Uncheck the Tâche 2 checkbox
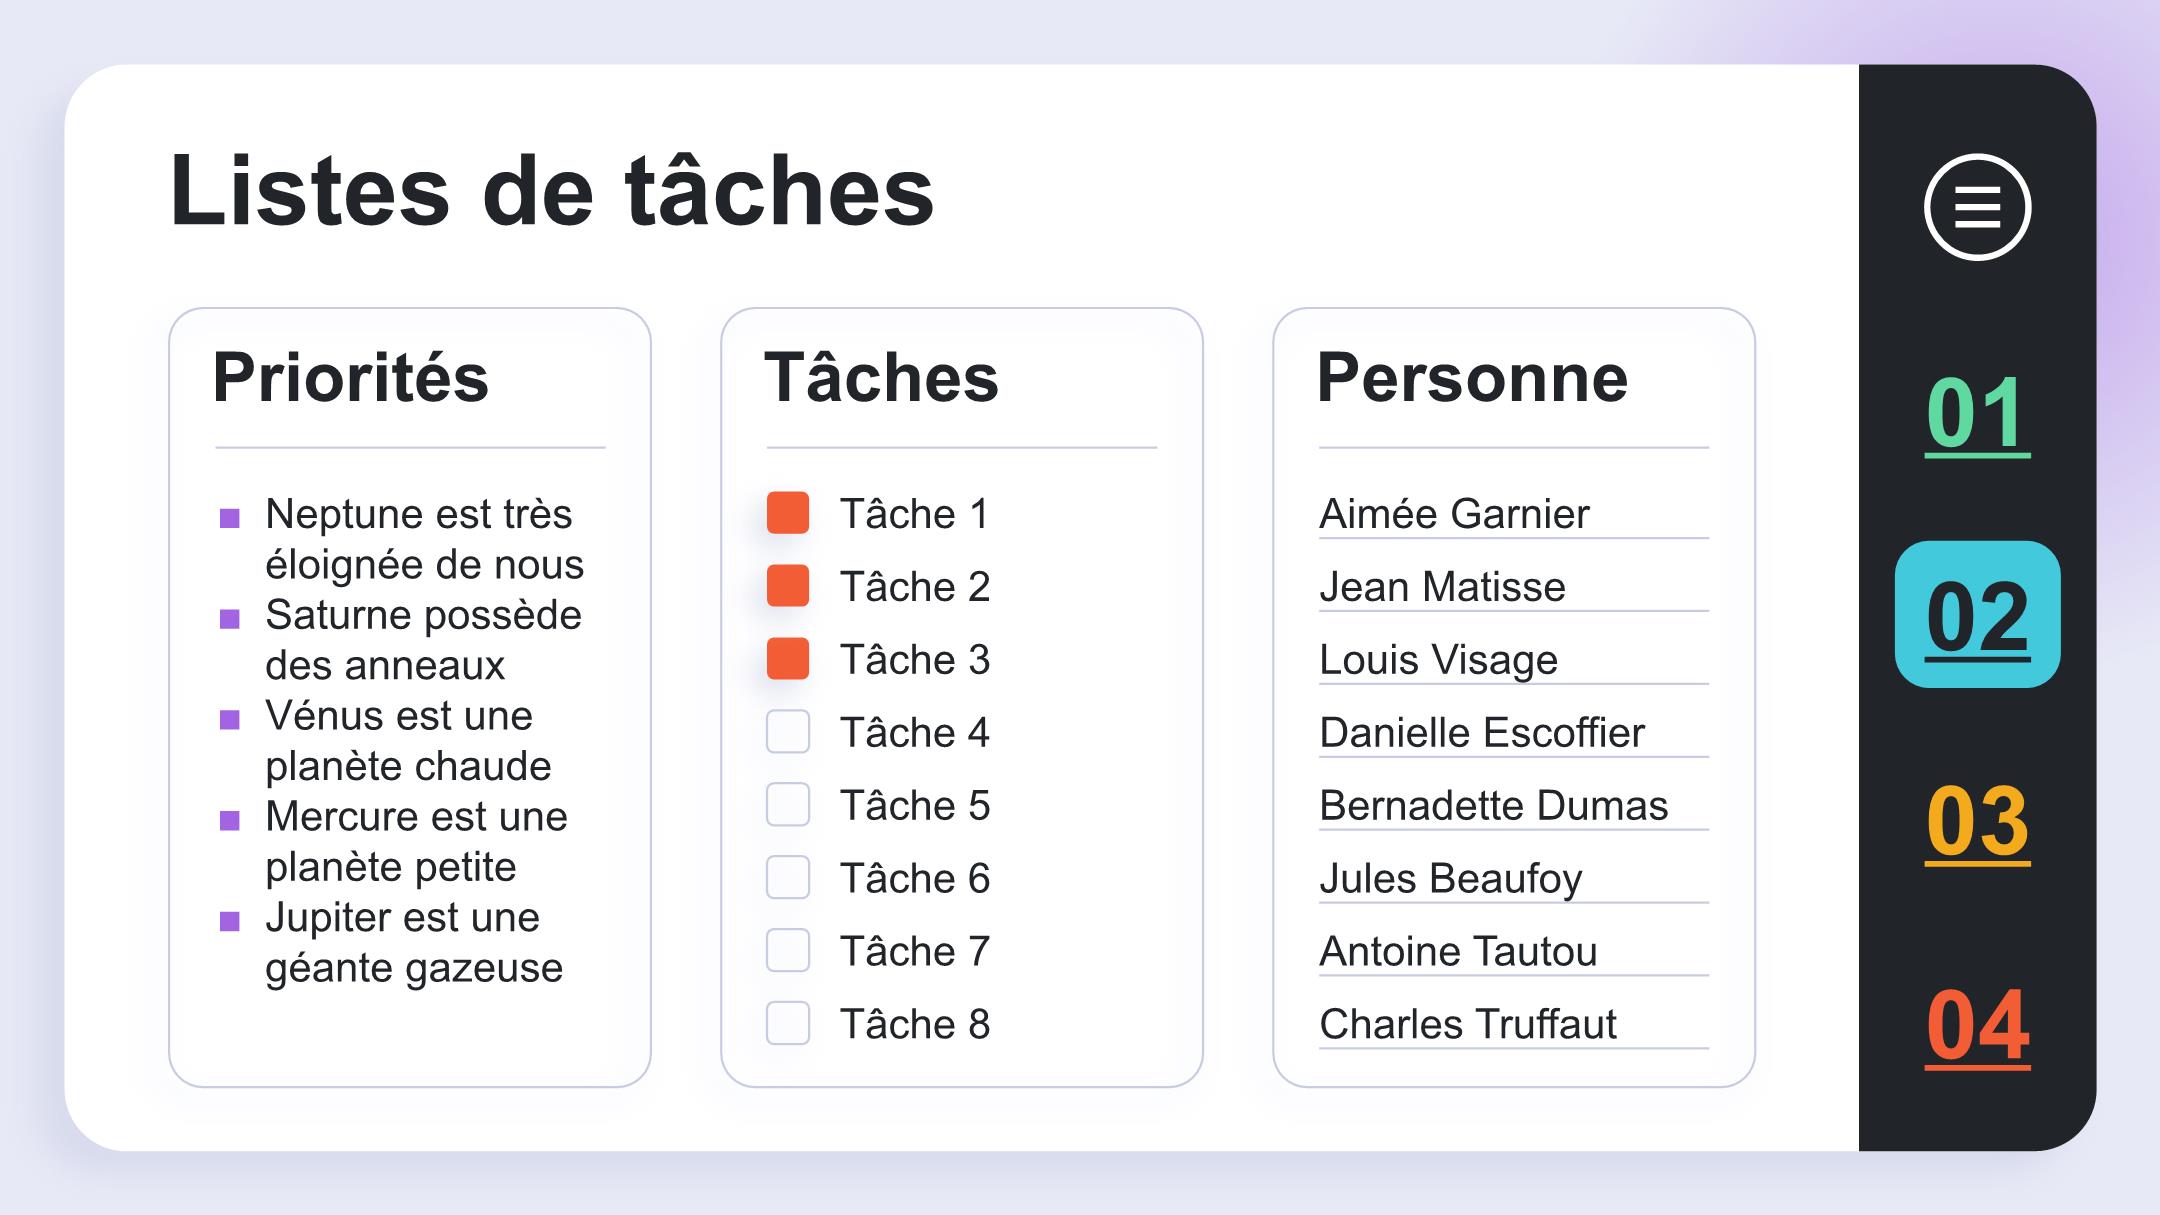The image size is (2160, 1215). pyautogui.click(x=788, y=586)
